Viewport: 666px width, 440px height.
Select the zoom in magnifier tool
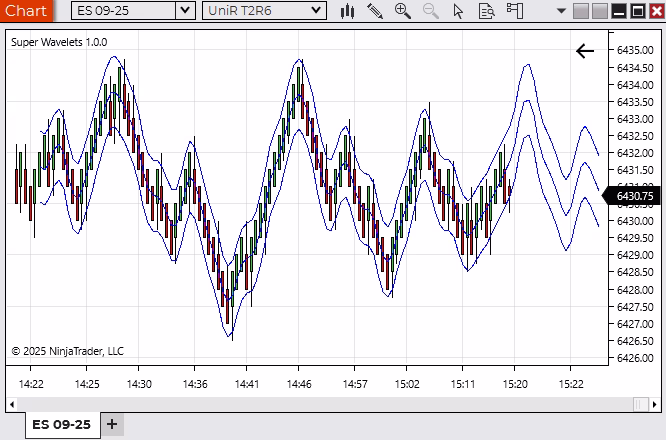[403, 11]
